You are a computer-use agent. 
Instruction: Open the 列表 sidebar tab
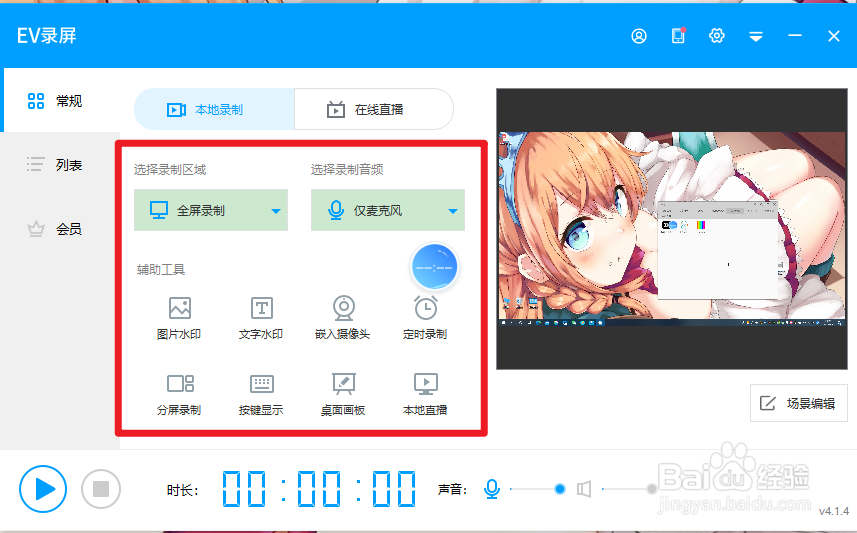pyautogui.click(x=55, y=165)
